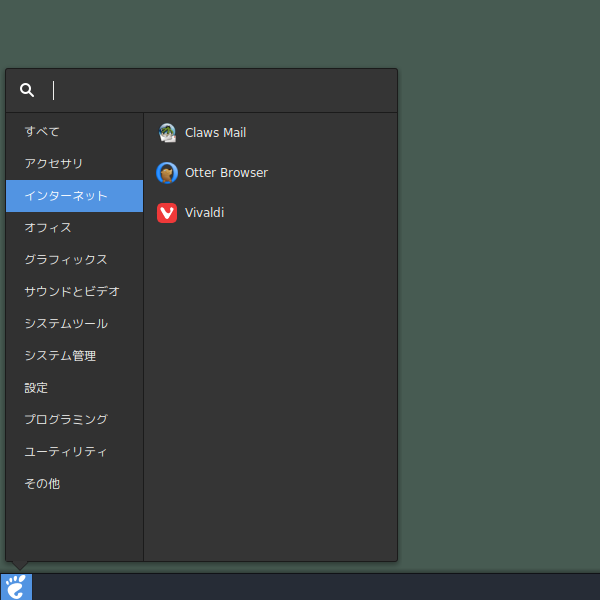The height and width of the screenshot is (600, 600).
Task: Click the red Vivaldi icon
Action: coord(167,213)
